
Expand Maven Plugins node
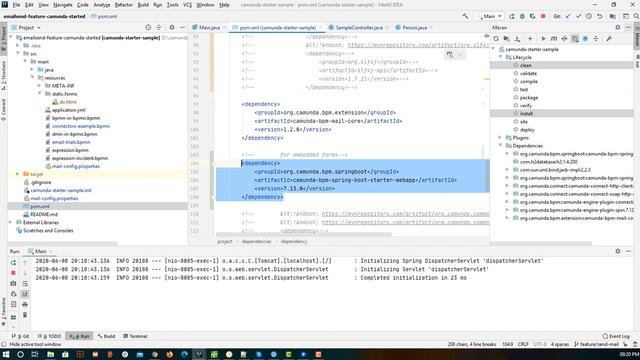pyautogui.click(x=500, y=138)
